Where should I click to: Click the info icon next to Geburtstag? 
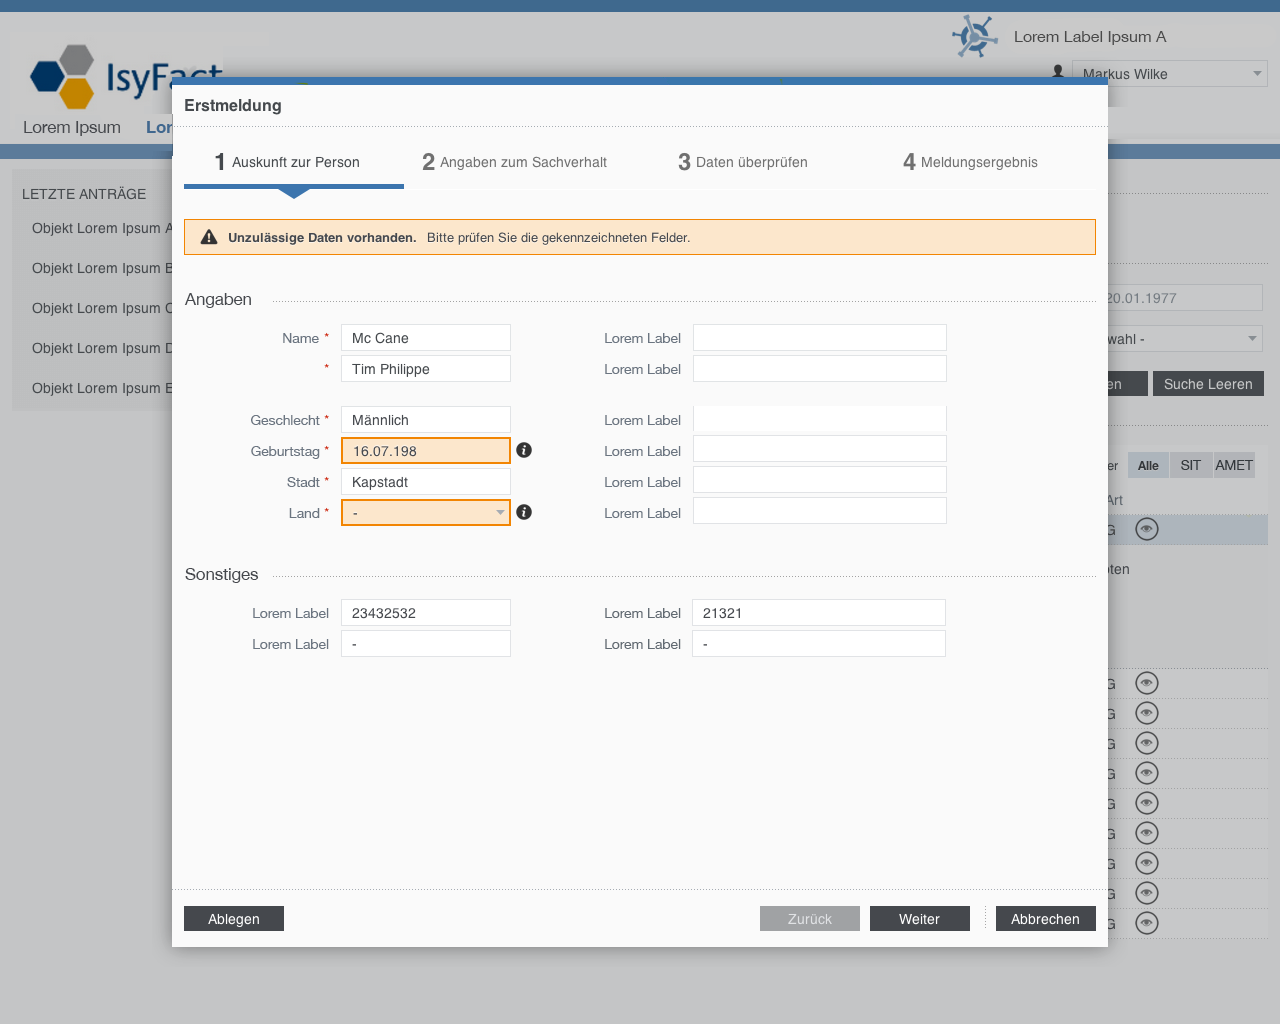click(x=524, y=451)
